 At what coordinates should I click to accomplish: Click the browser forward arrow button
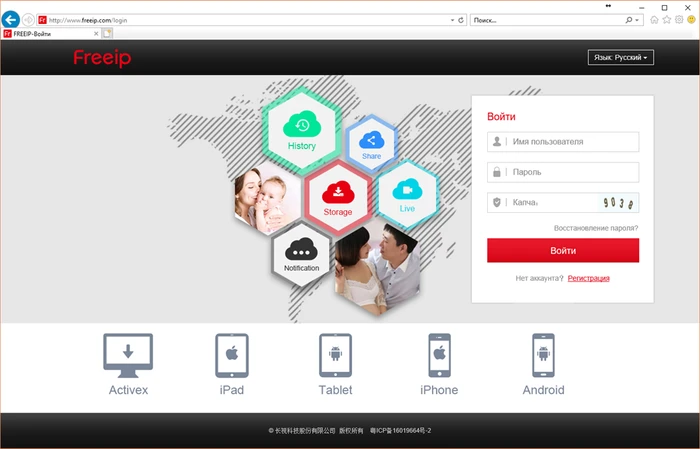(x=28, y=20)
